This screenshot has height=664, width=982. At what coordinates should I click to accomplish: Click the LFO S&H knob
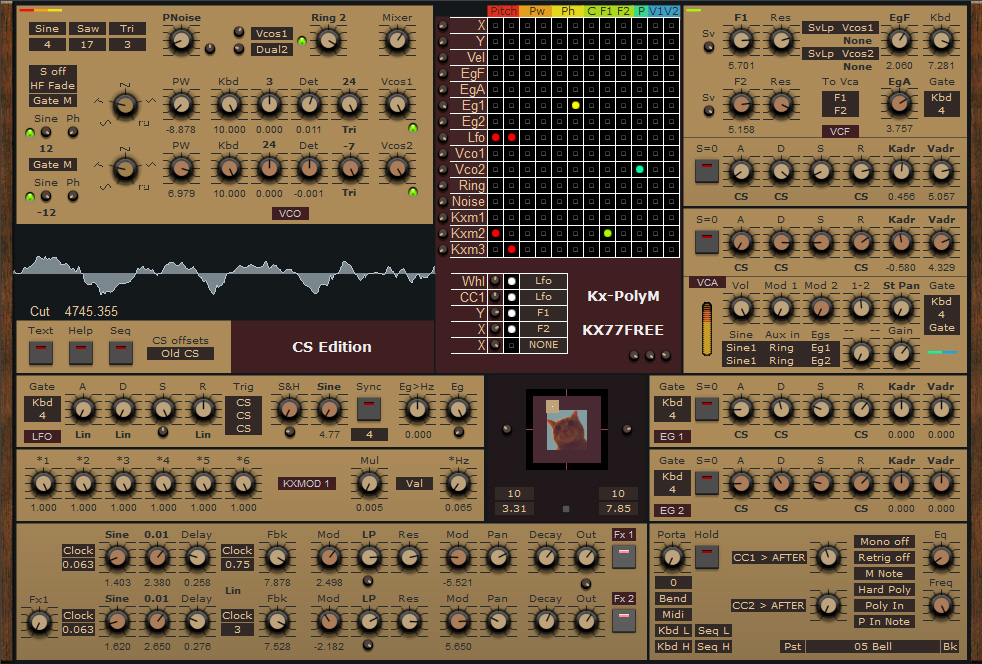point(289,410)
